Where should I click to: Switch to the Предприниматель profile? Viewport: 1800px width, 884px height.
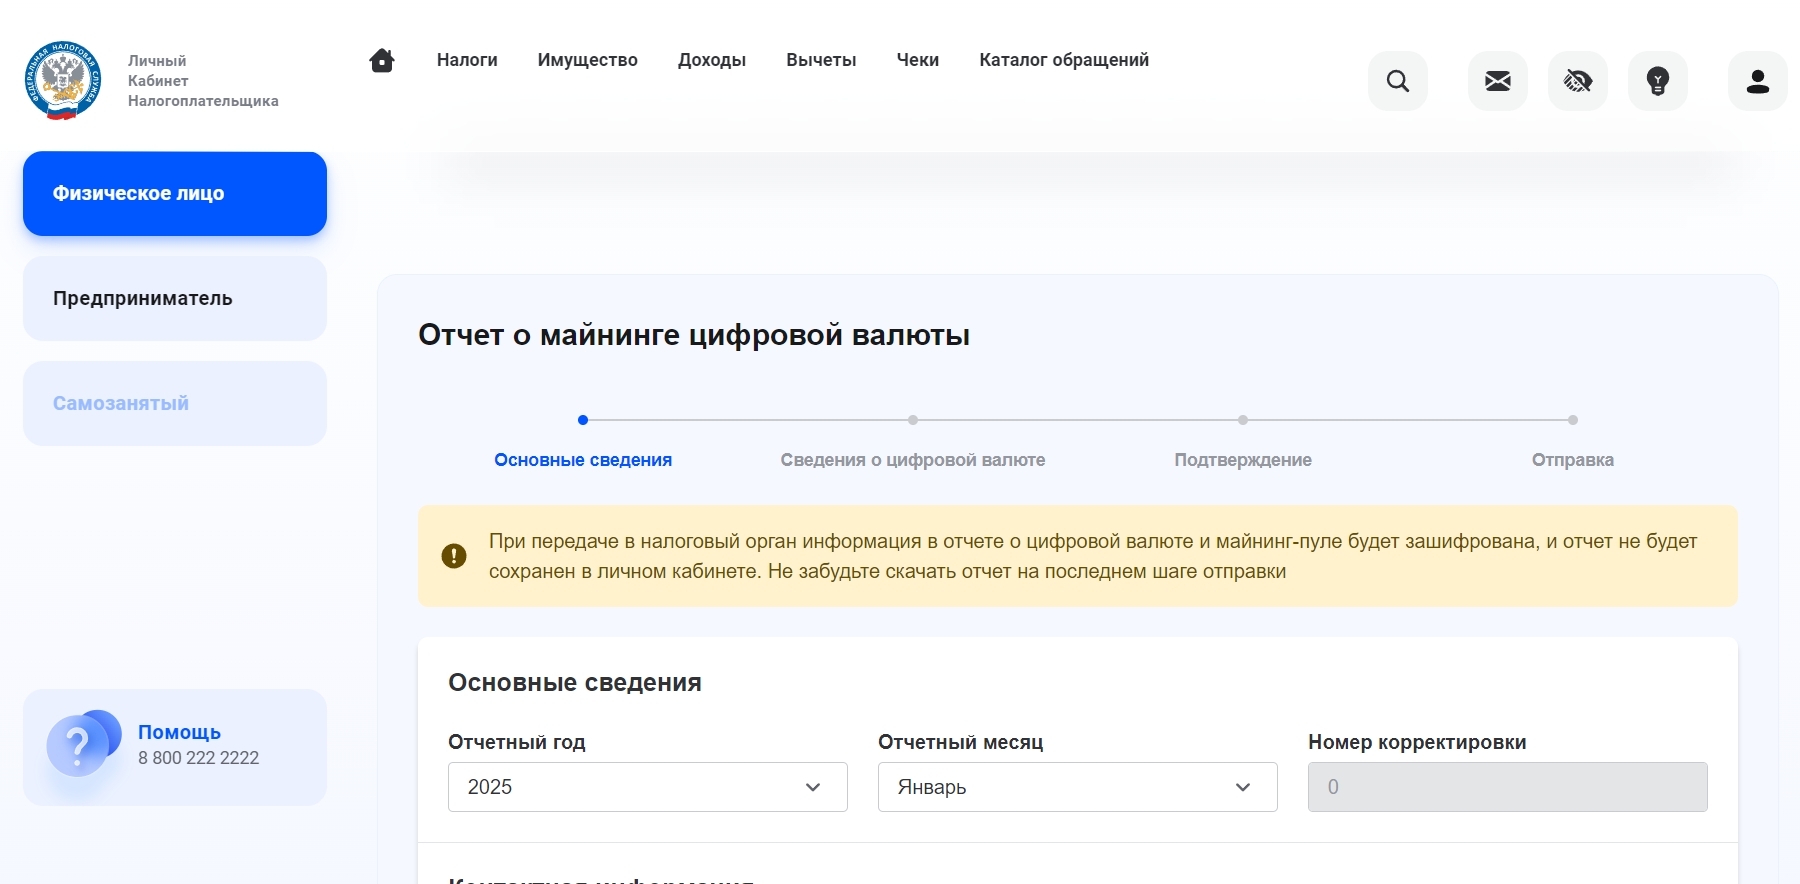(x=175, y=299)
